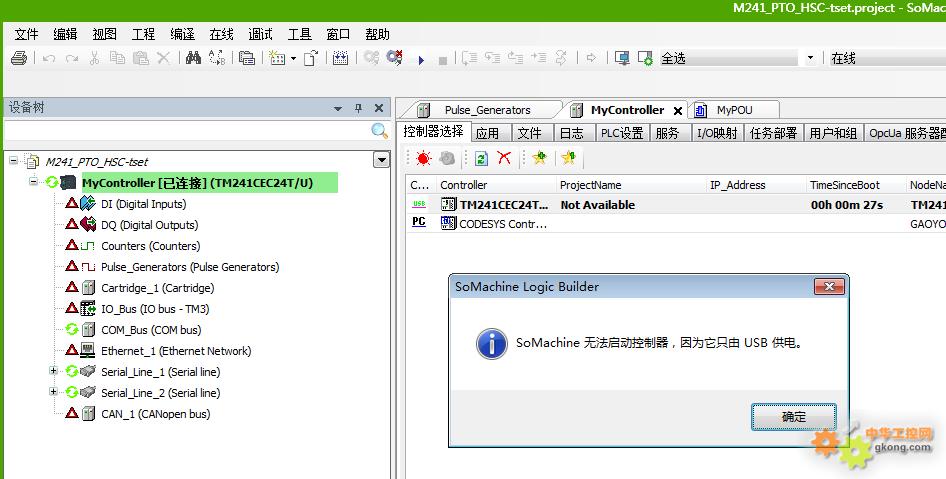Image resolution: width=946 pixels, height=479 pixels.
Task: Open the 全选 combo box dropdown arrow
Action: coord(810,59)
